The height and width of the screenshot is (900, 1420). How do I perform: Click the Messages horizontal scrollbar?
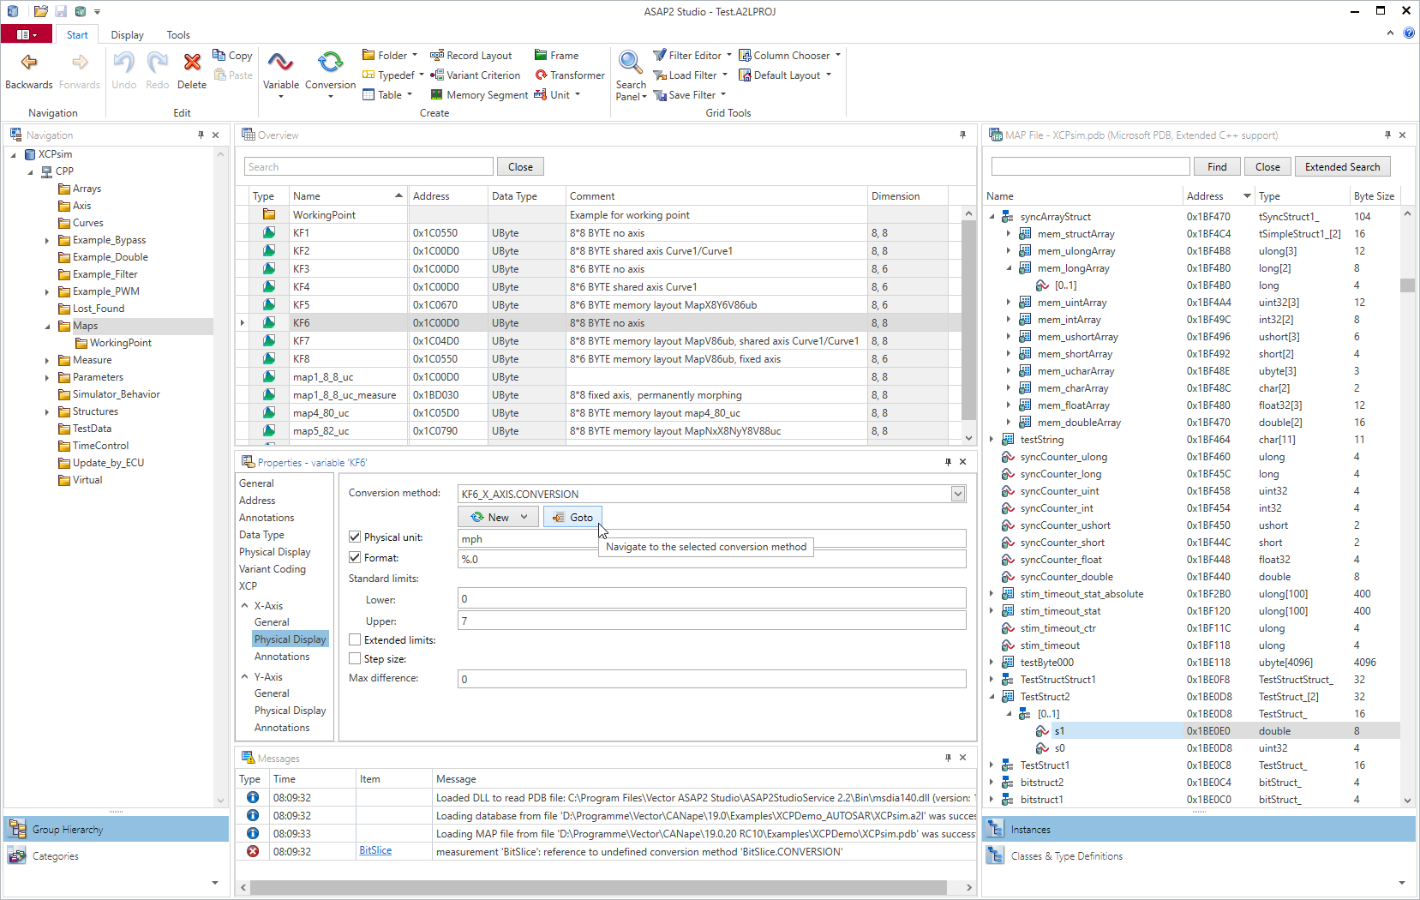tap(598, 887)
